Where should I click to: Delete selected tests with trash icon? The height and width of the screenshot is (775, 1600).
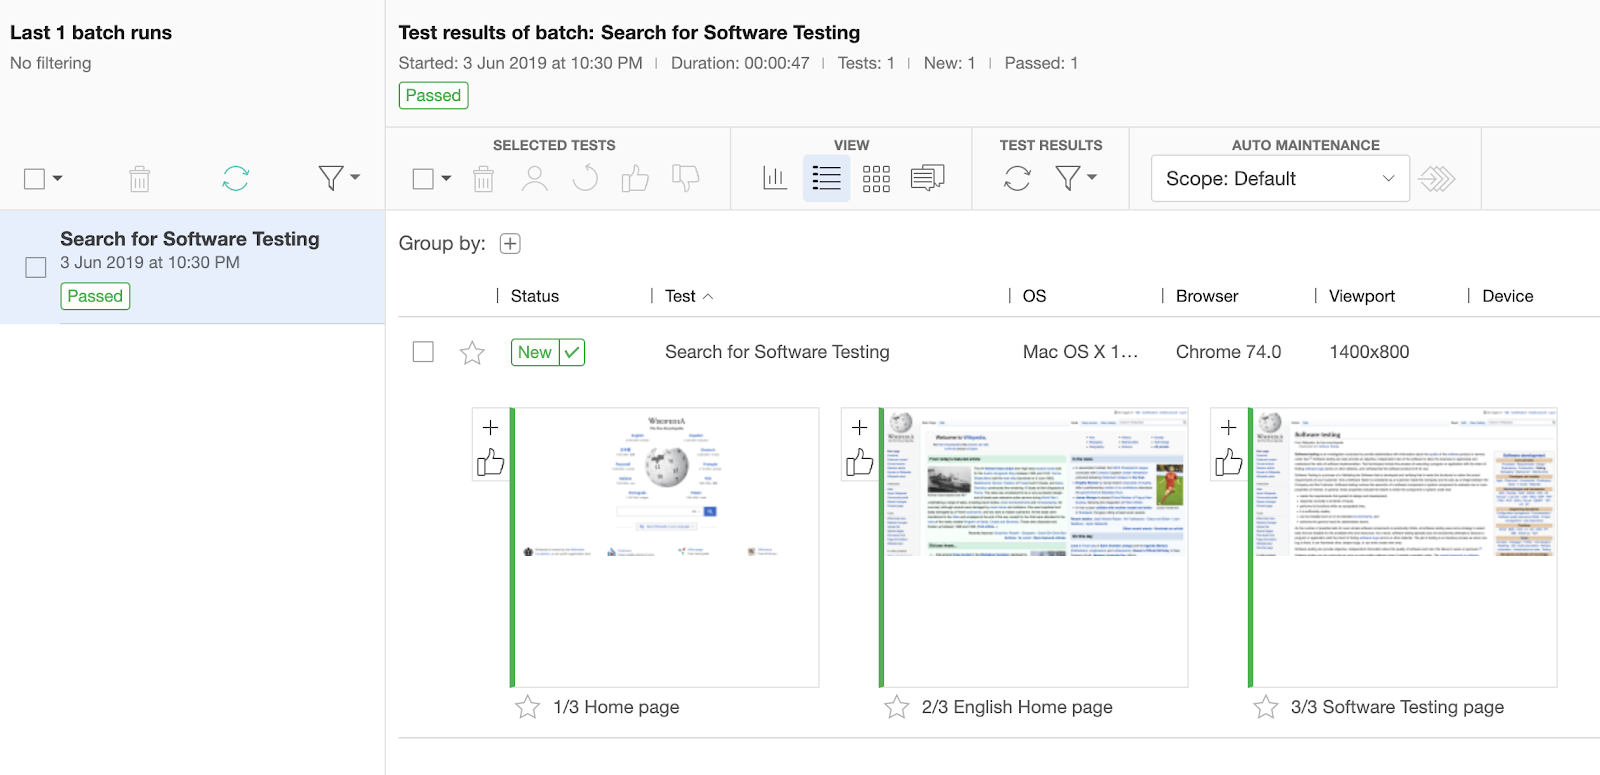coord(484,179)
